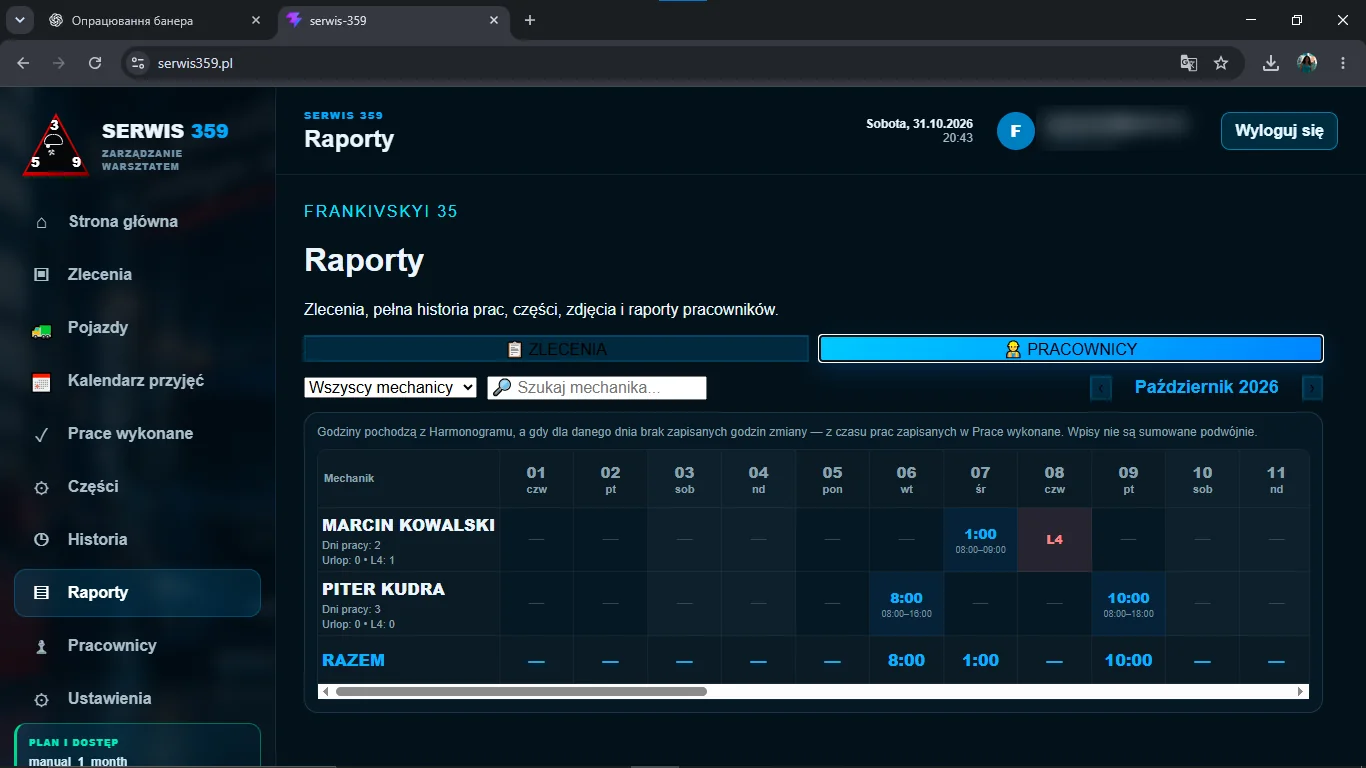Click the RAZEM totals row label
This screenshot has width=1366, height=768.
[x=353, y=661]
